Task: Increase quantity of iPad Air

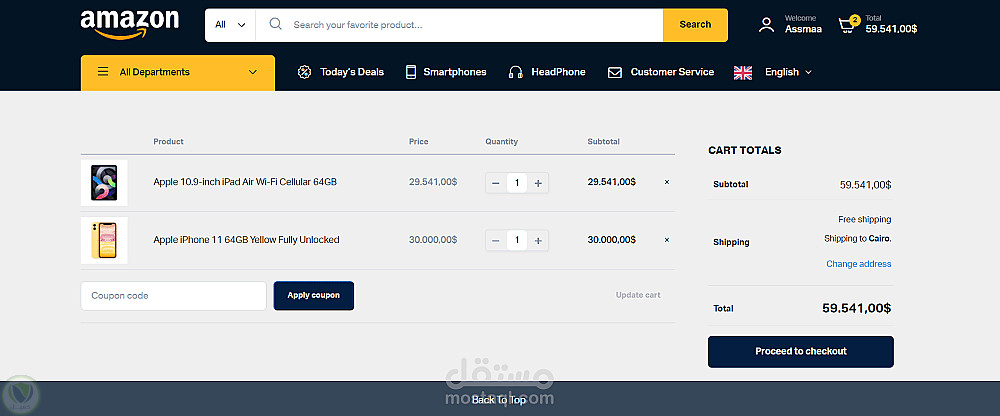Action: pos(538,183)
